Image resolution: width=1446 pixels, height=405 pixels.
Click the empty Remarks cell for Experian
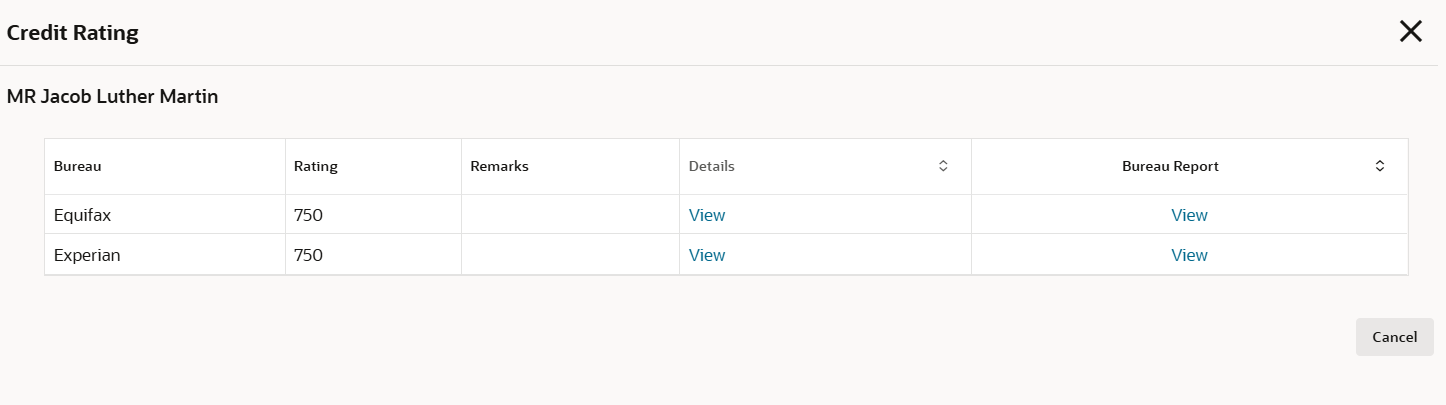570,255
